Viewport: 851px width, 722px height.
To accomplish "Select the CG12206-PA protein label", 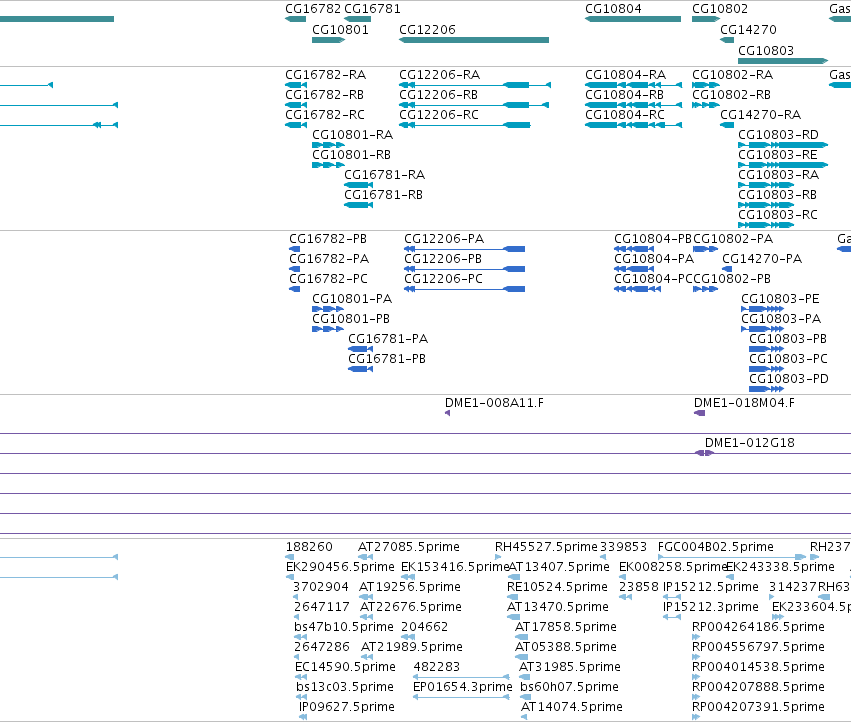I will (444, 239).
